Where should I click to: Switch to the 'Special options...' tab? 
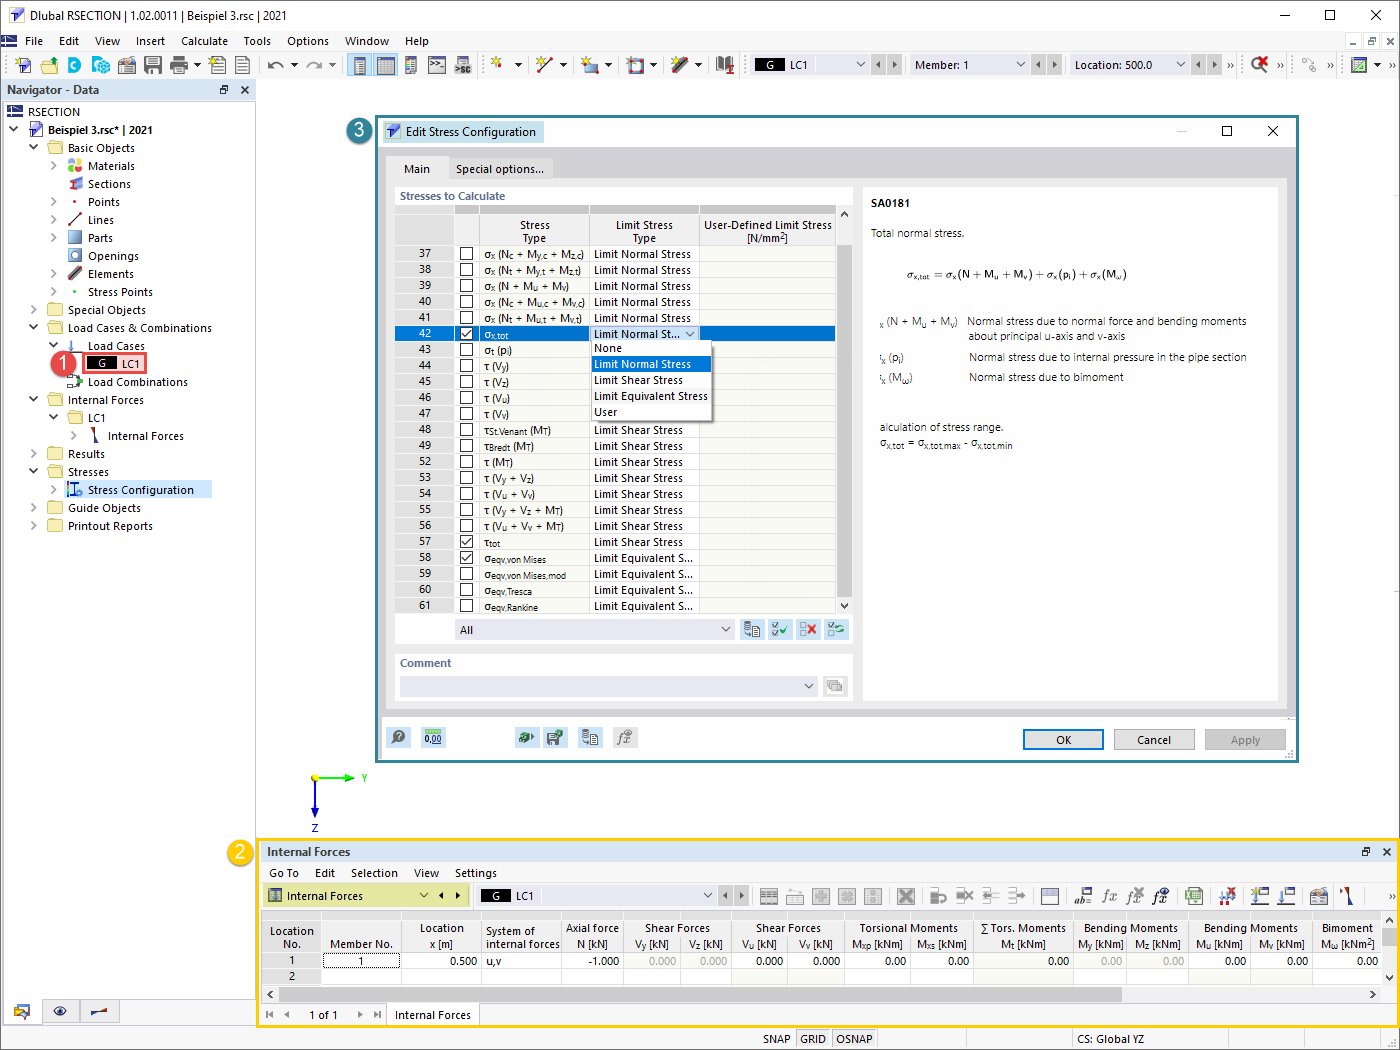(x=499, y=169)
